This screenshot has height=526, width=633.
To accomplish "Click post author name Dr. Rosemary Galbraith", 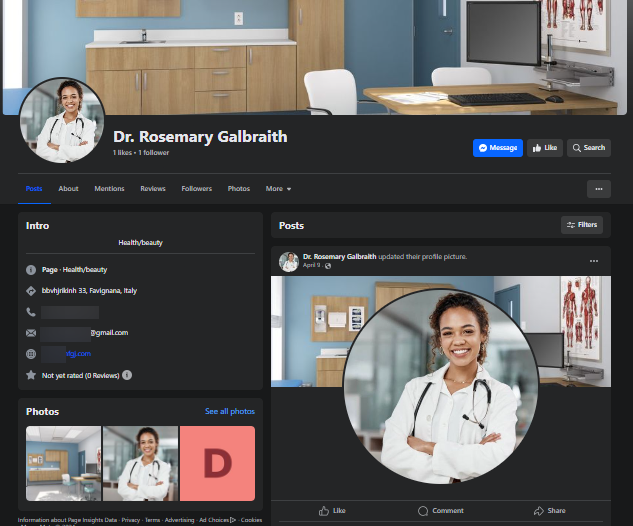I will click(x=340, y=257).
